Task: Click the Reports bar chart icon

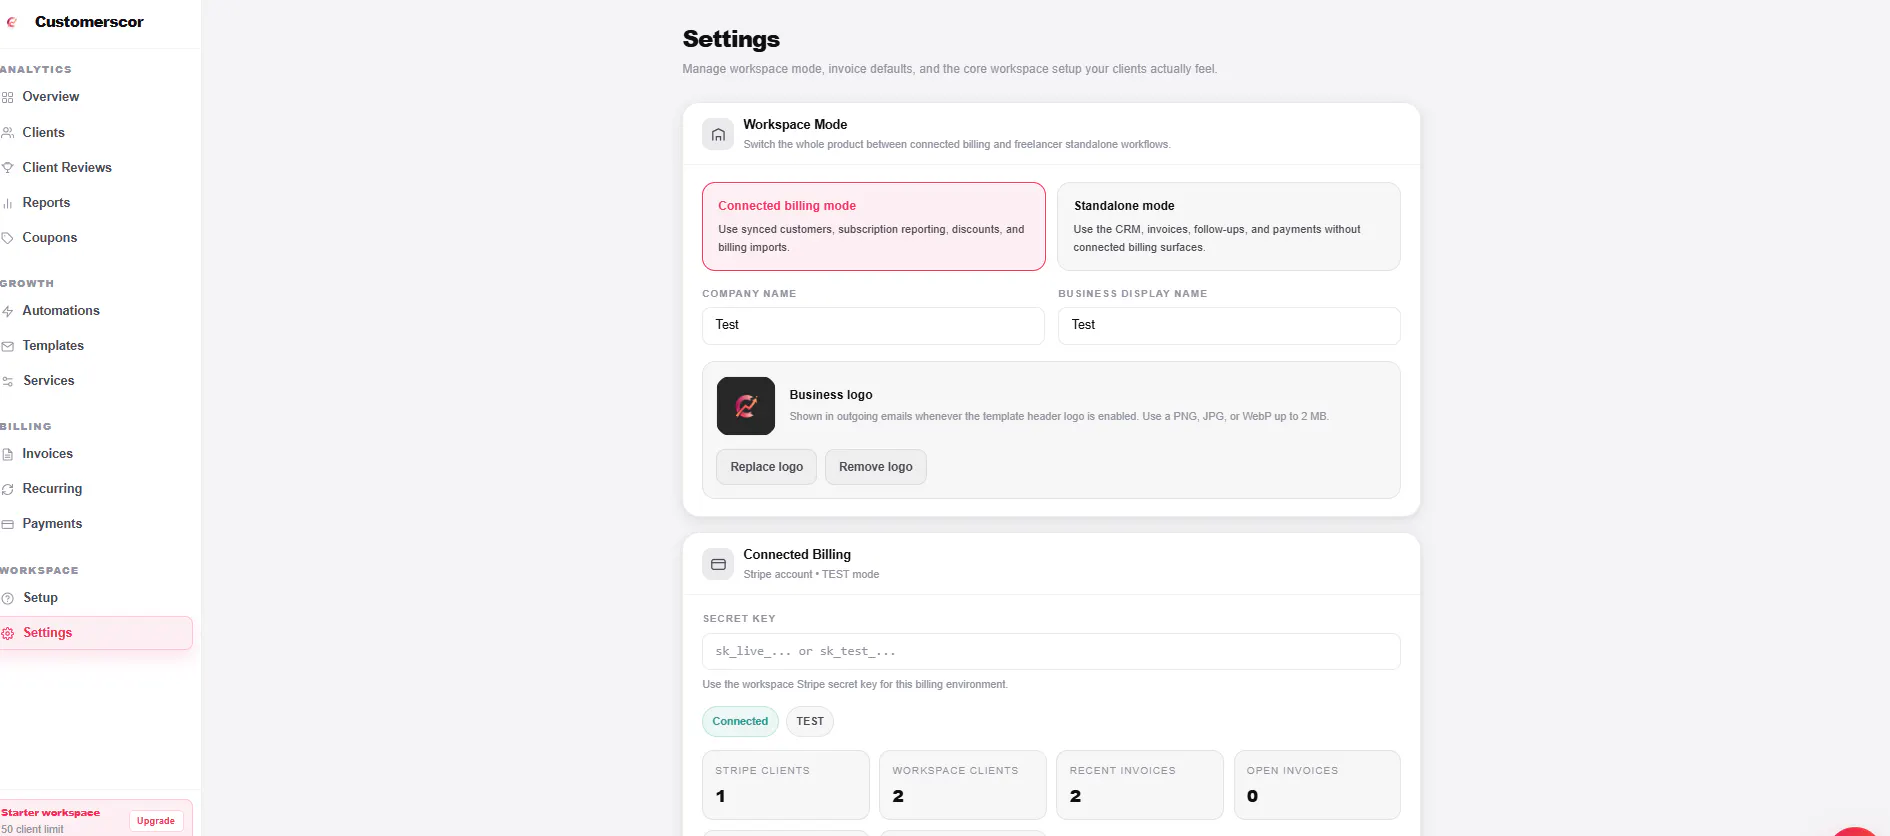Action: click(x=8, y=203)
